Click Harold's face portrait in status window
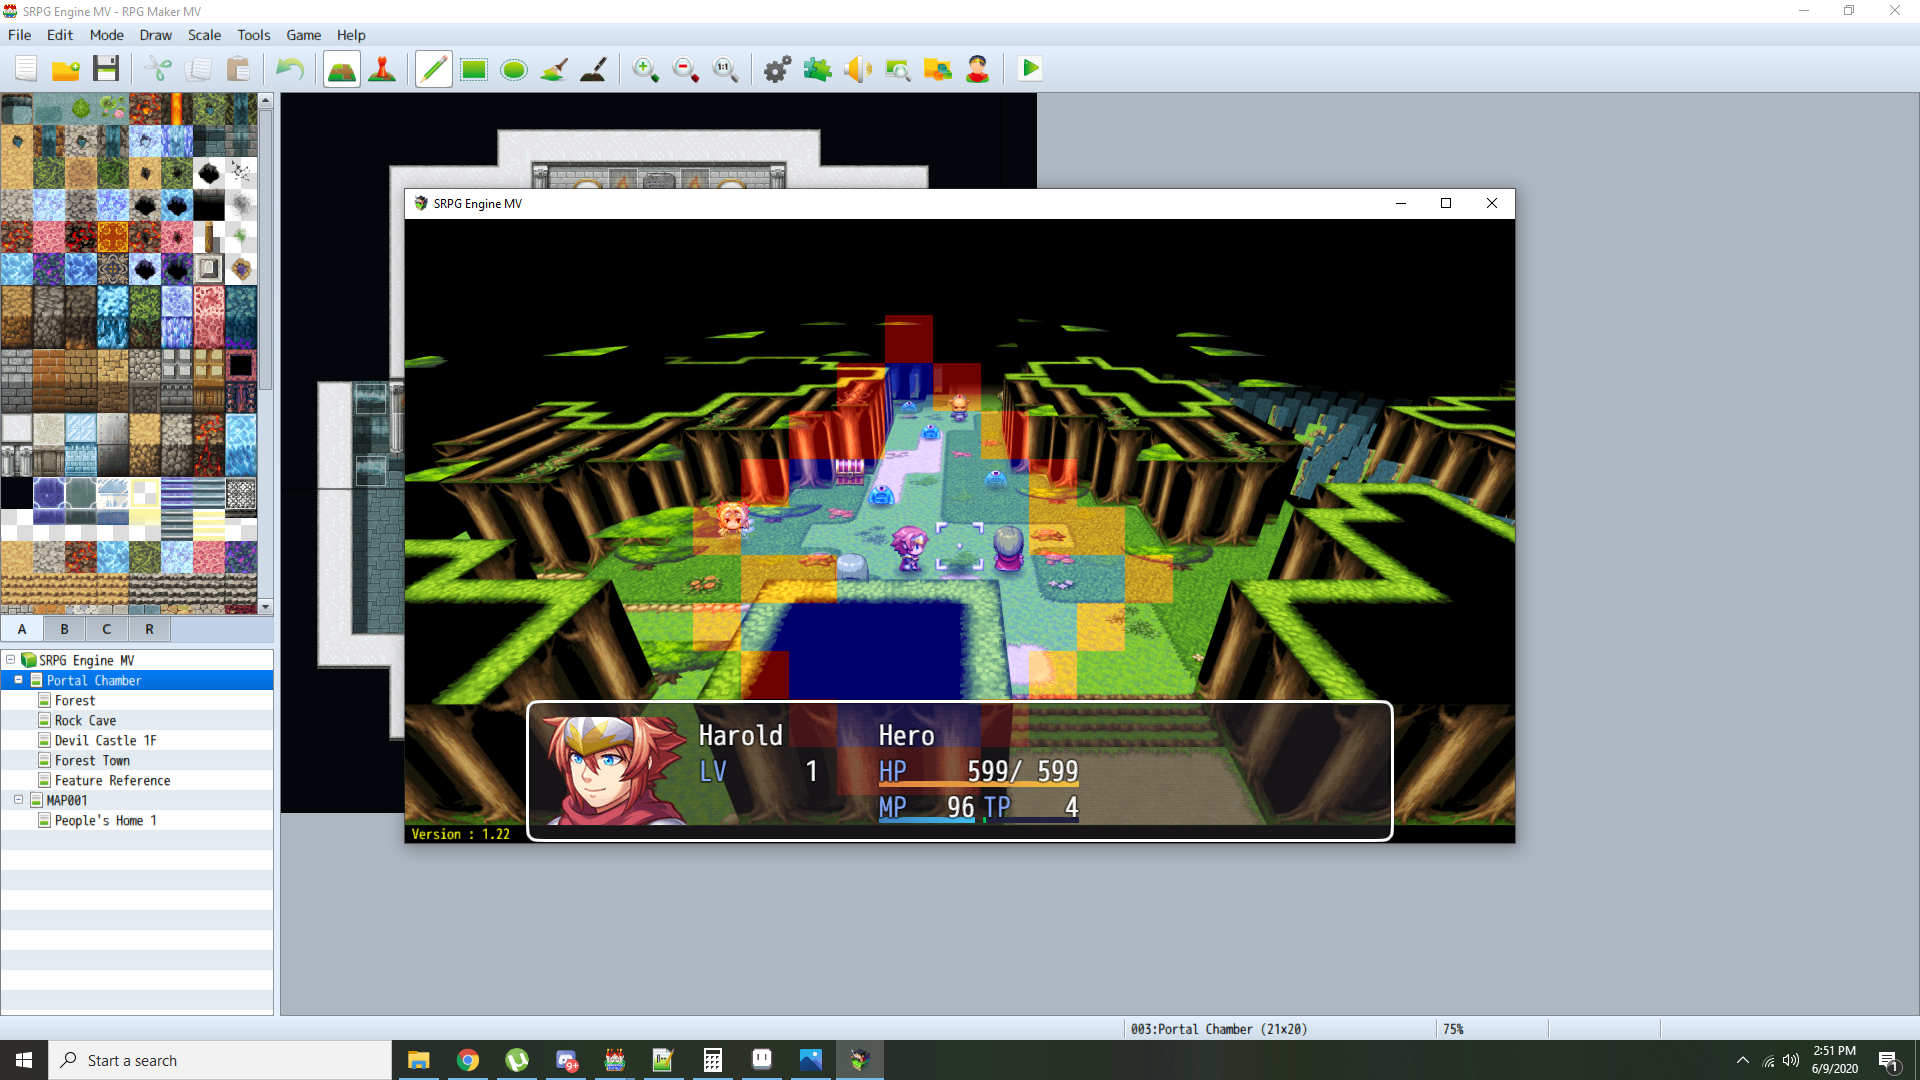This screenshot has height=1080, width=1920. click(x=613, y=769)
